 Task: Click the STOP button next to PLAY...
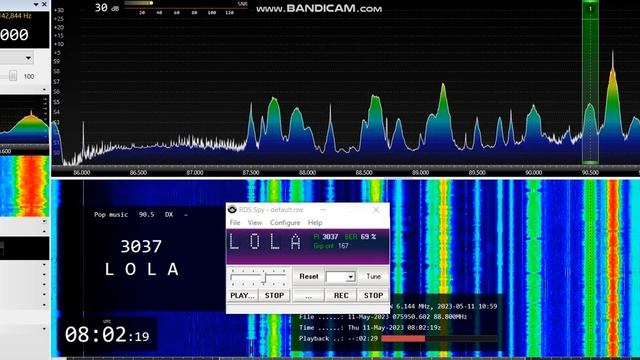(x=274, y=296)
